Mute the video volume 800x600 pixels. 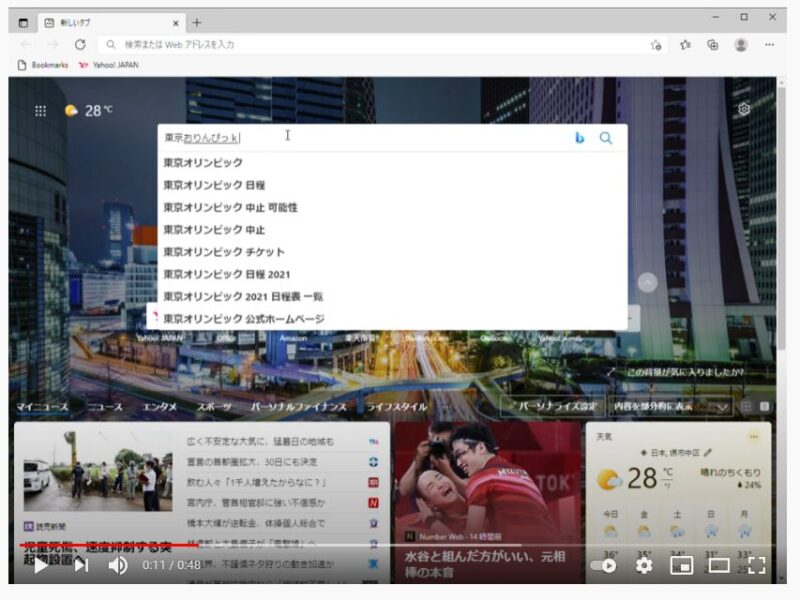tap(118, 565)
